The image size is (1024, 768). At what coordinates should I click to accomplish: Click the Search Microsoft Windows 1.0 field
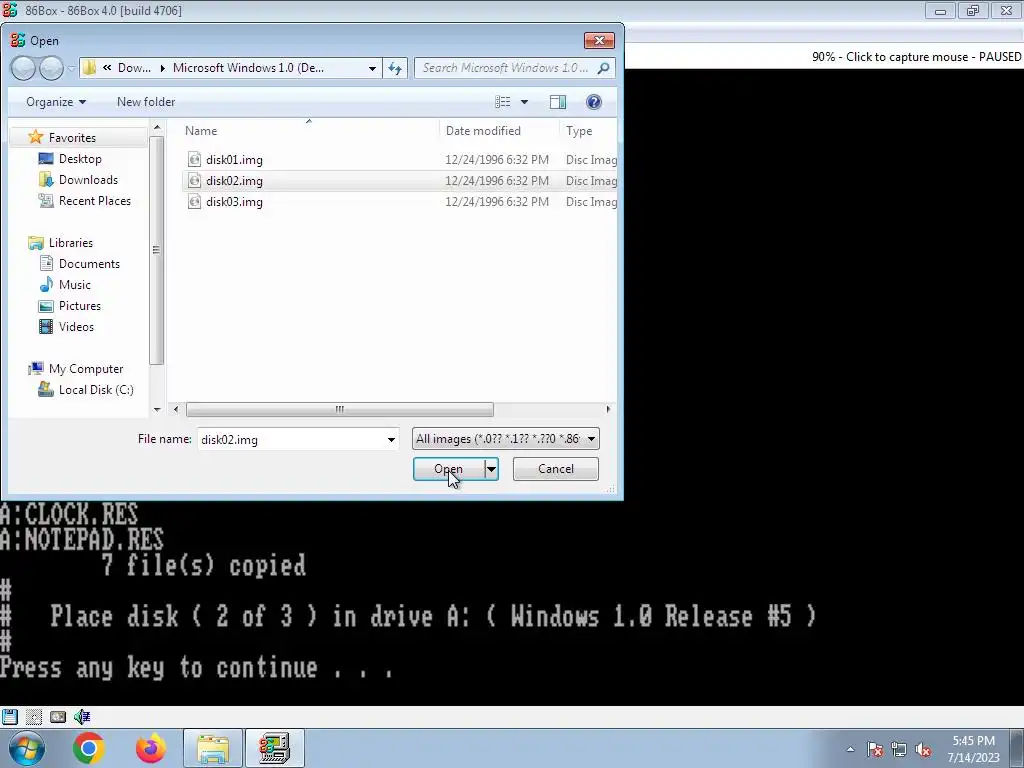[505, 68]
